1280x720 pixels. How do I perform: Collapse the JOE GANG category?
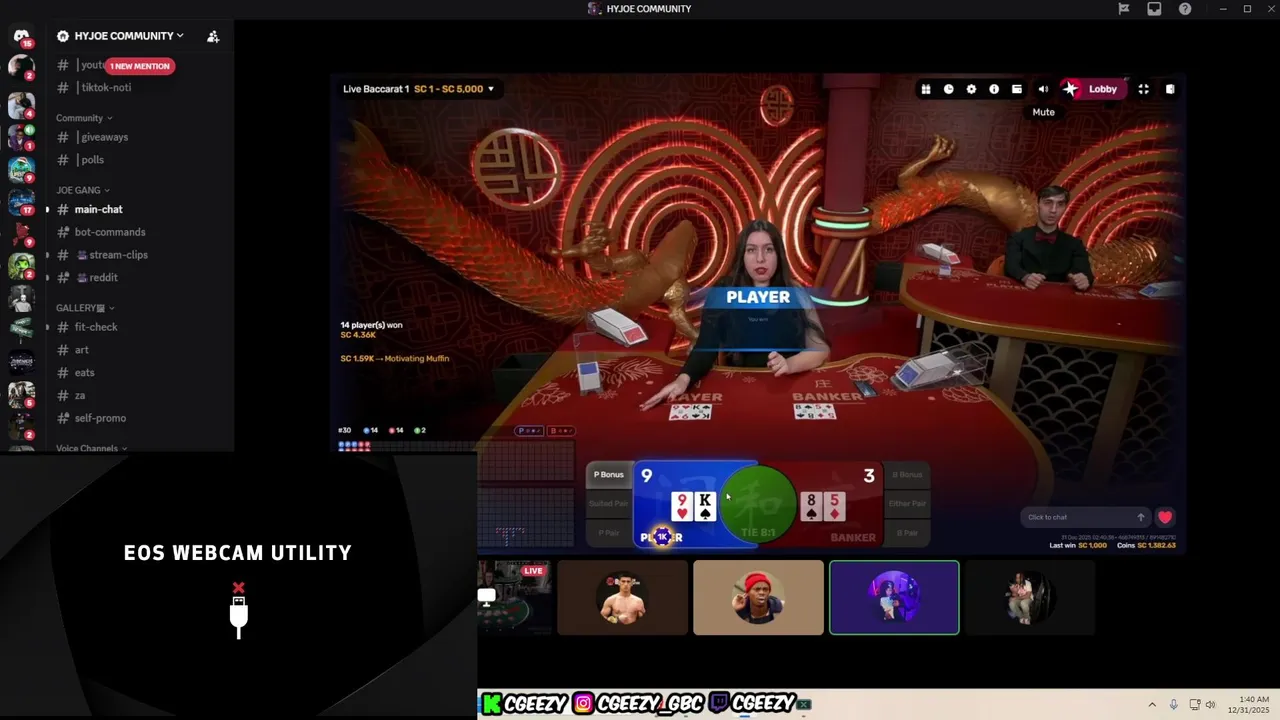pos(83,190)
